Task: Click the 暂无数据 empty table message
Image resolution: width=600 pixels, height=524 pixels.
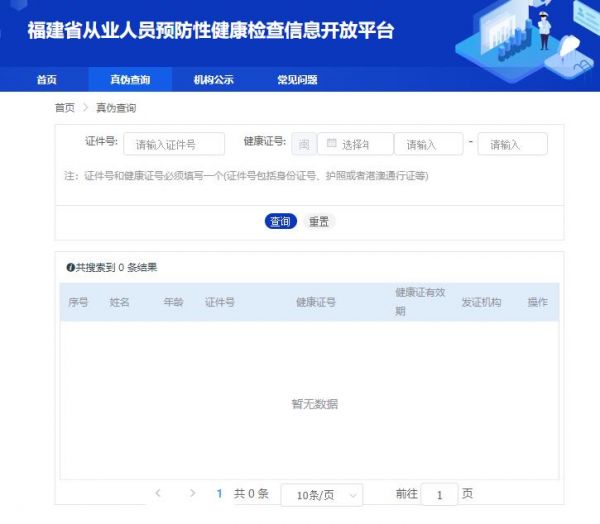Action: (x=315, y=404)
